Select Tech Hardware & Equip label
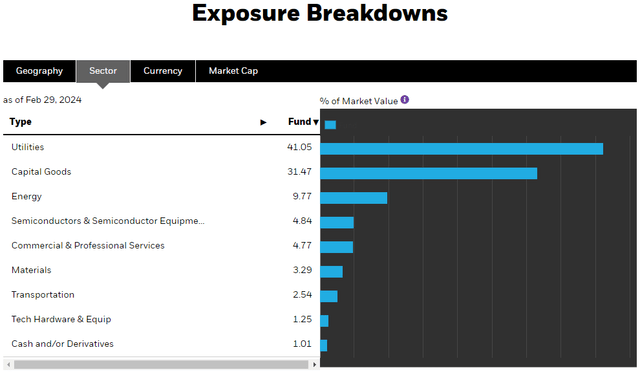The height and width of the screenshot is (374, 640). pyautogui.click(x=61, y=319)
